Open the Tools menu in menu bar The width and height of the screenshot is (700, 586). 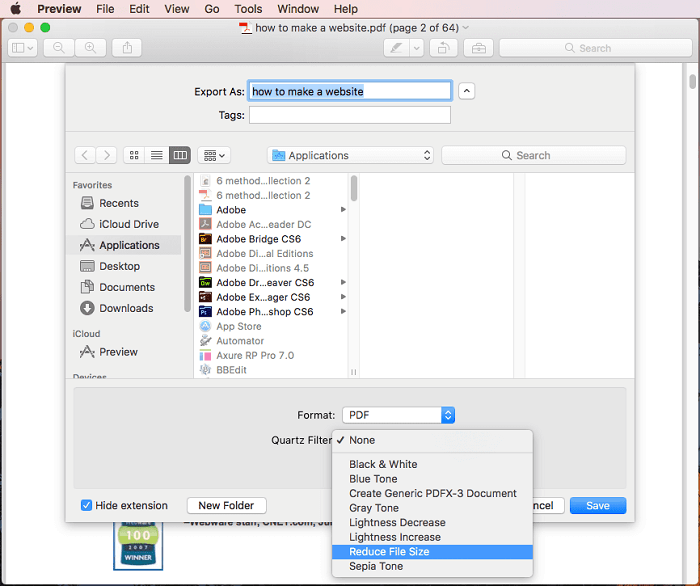point(248,9)
